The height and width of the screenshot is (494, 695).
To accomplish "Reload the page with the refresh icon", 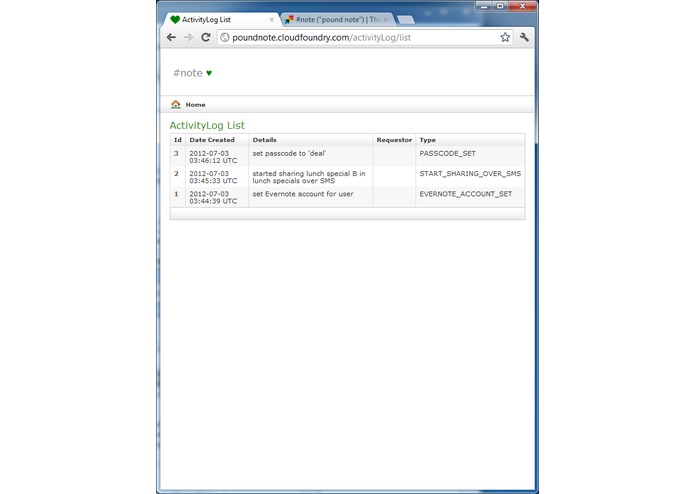I will [206, 38].
